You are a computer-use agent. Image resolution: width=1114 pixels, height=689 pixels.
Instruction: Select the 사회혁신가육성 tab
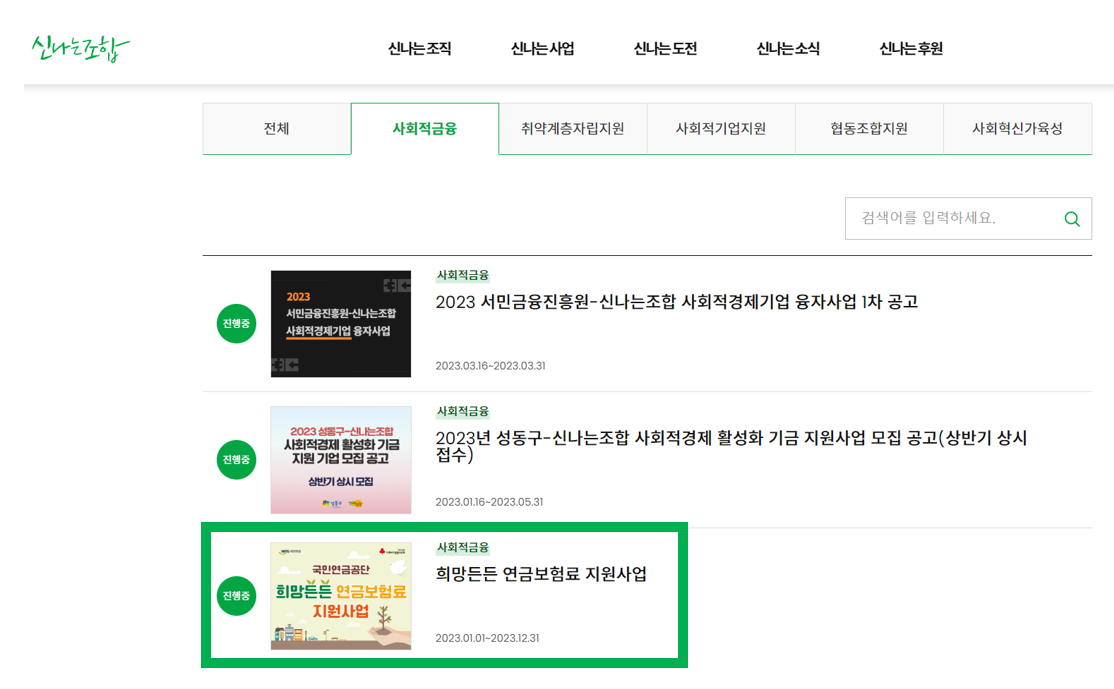point(1017,128)
